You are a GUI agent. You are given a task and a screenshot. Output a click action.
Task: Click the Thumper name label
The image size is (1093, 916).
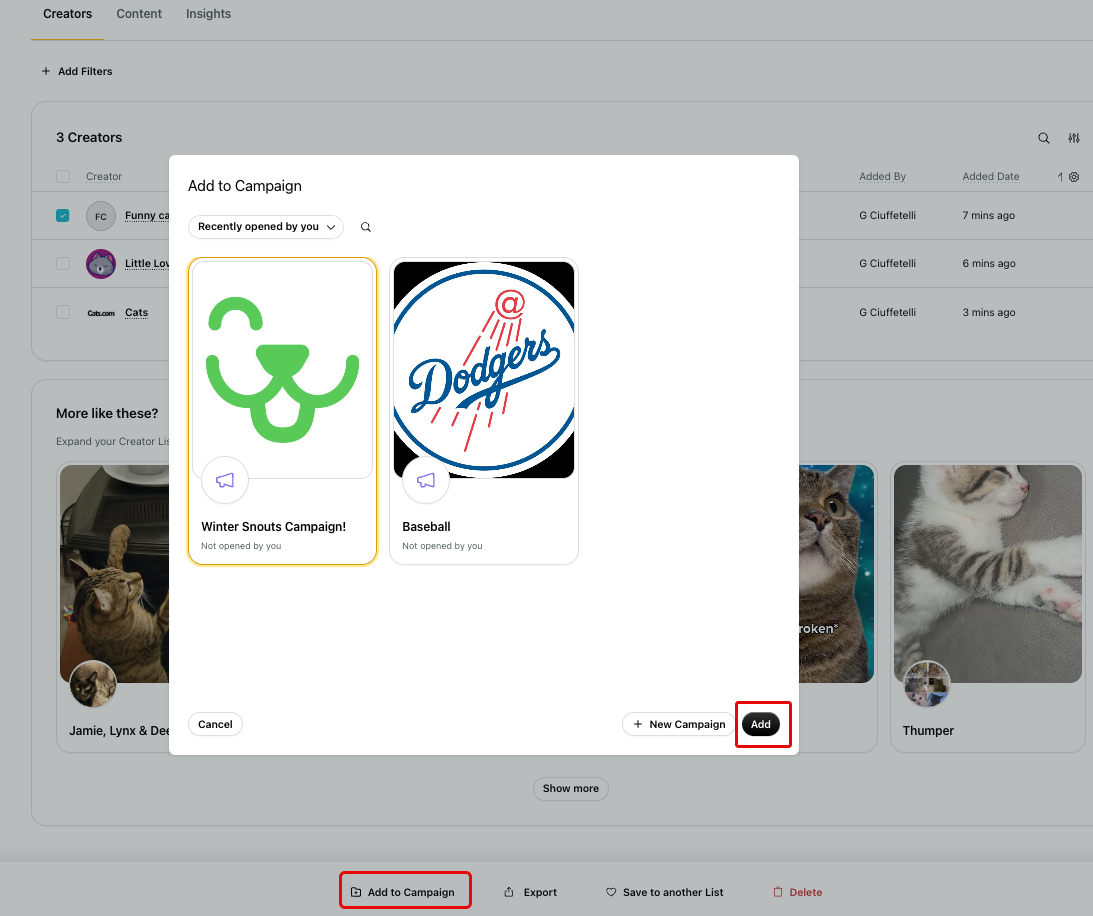click(928, 731)
